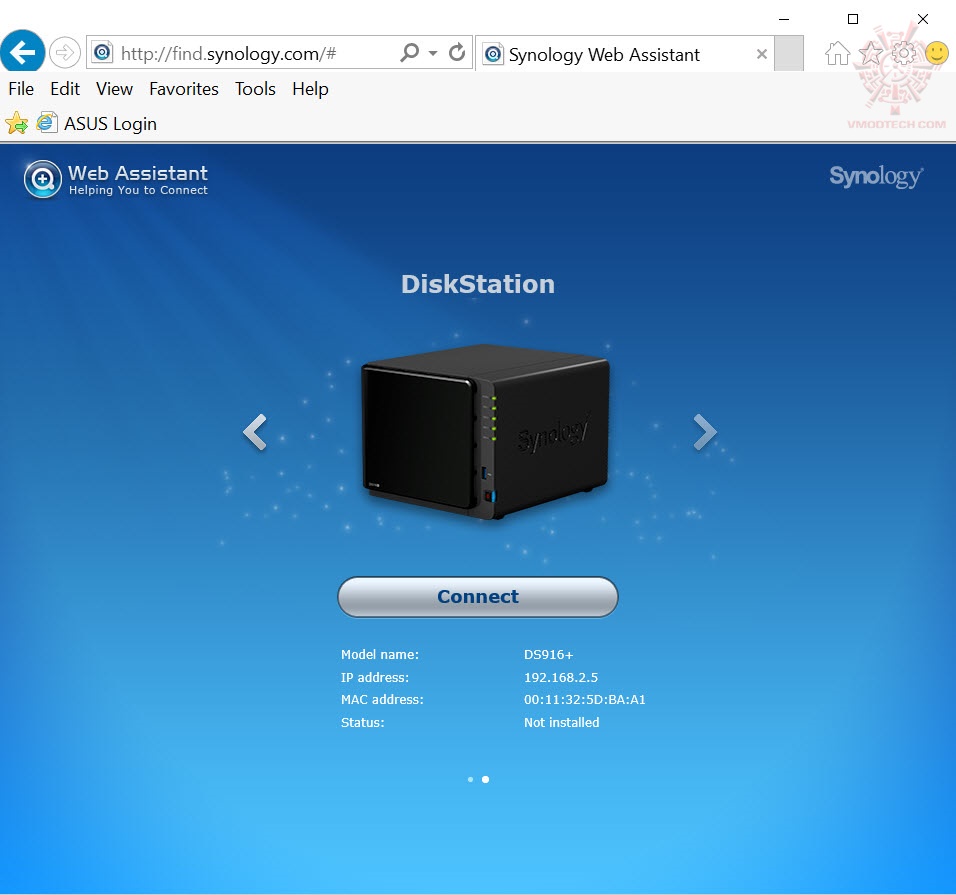Click the Synology brand logo
Image resolution: width=956 pixels, height=895 pixels.
(876, 177)
